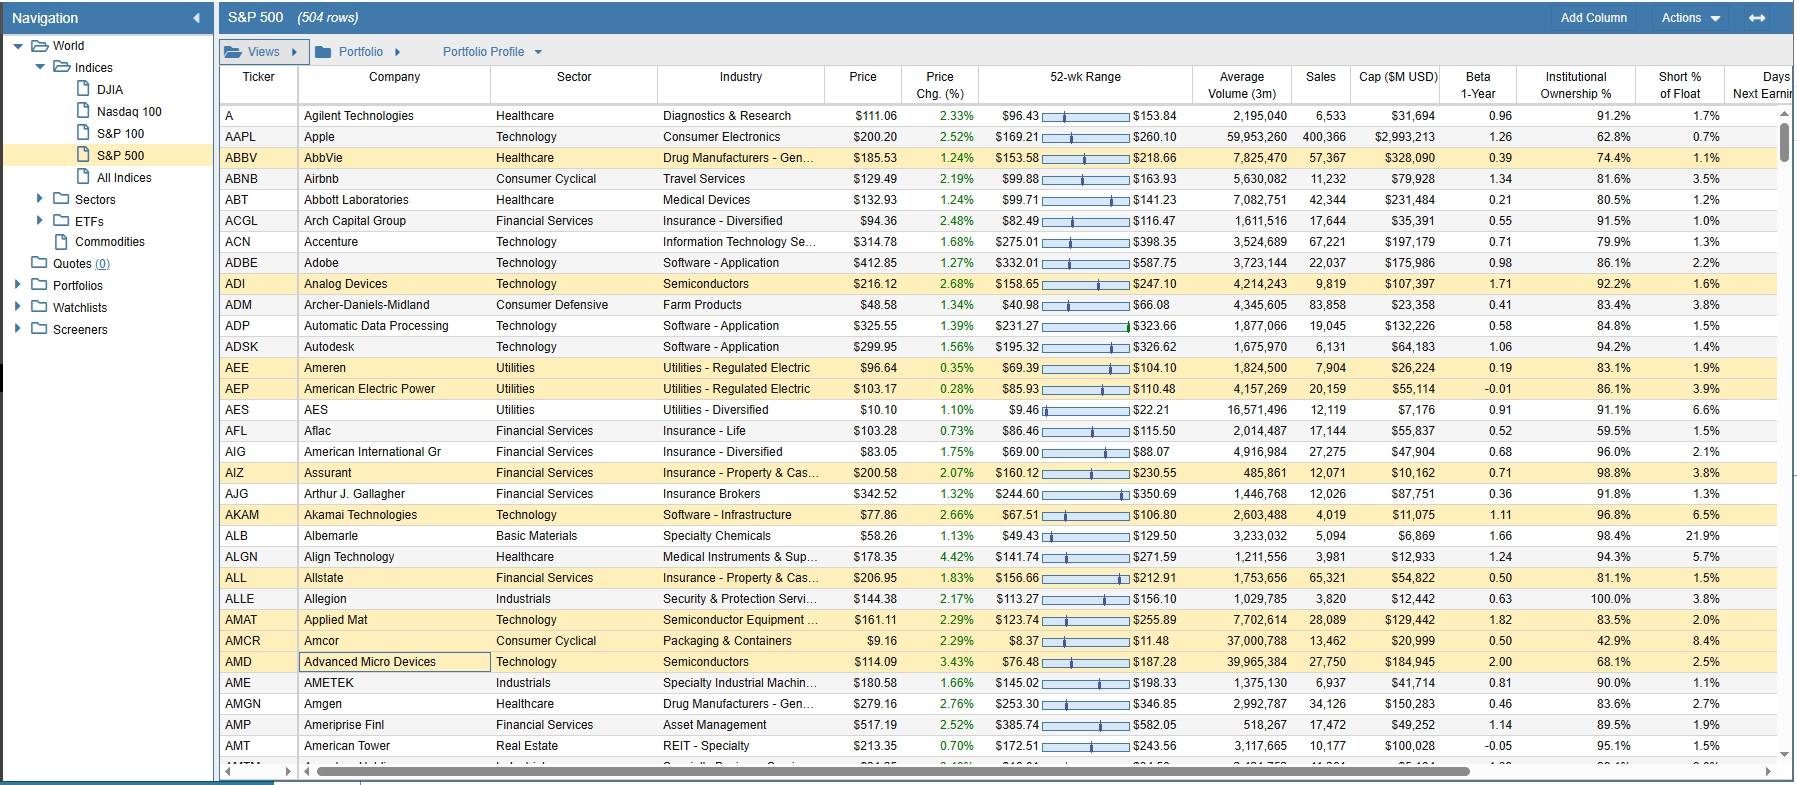Click the Views folder icon

click(x=233, y=52)
